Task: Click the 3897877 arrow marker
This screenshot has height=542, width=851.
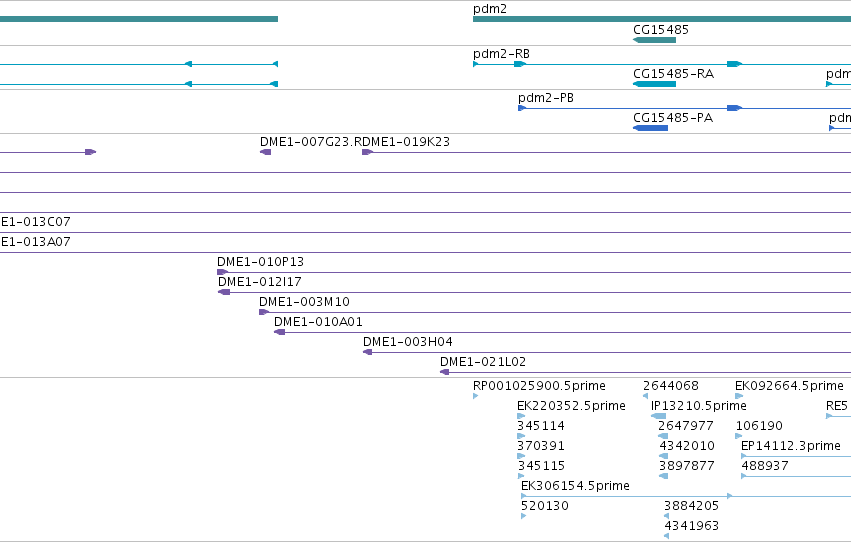Action: click(663, 476)
